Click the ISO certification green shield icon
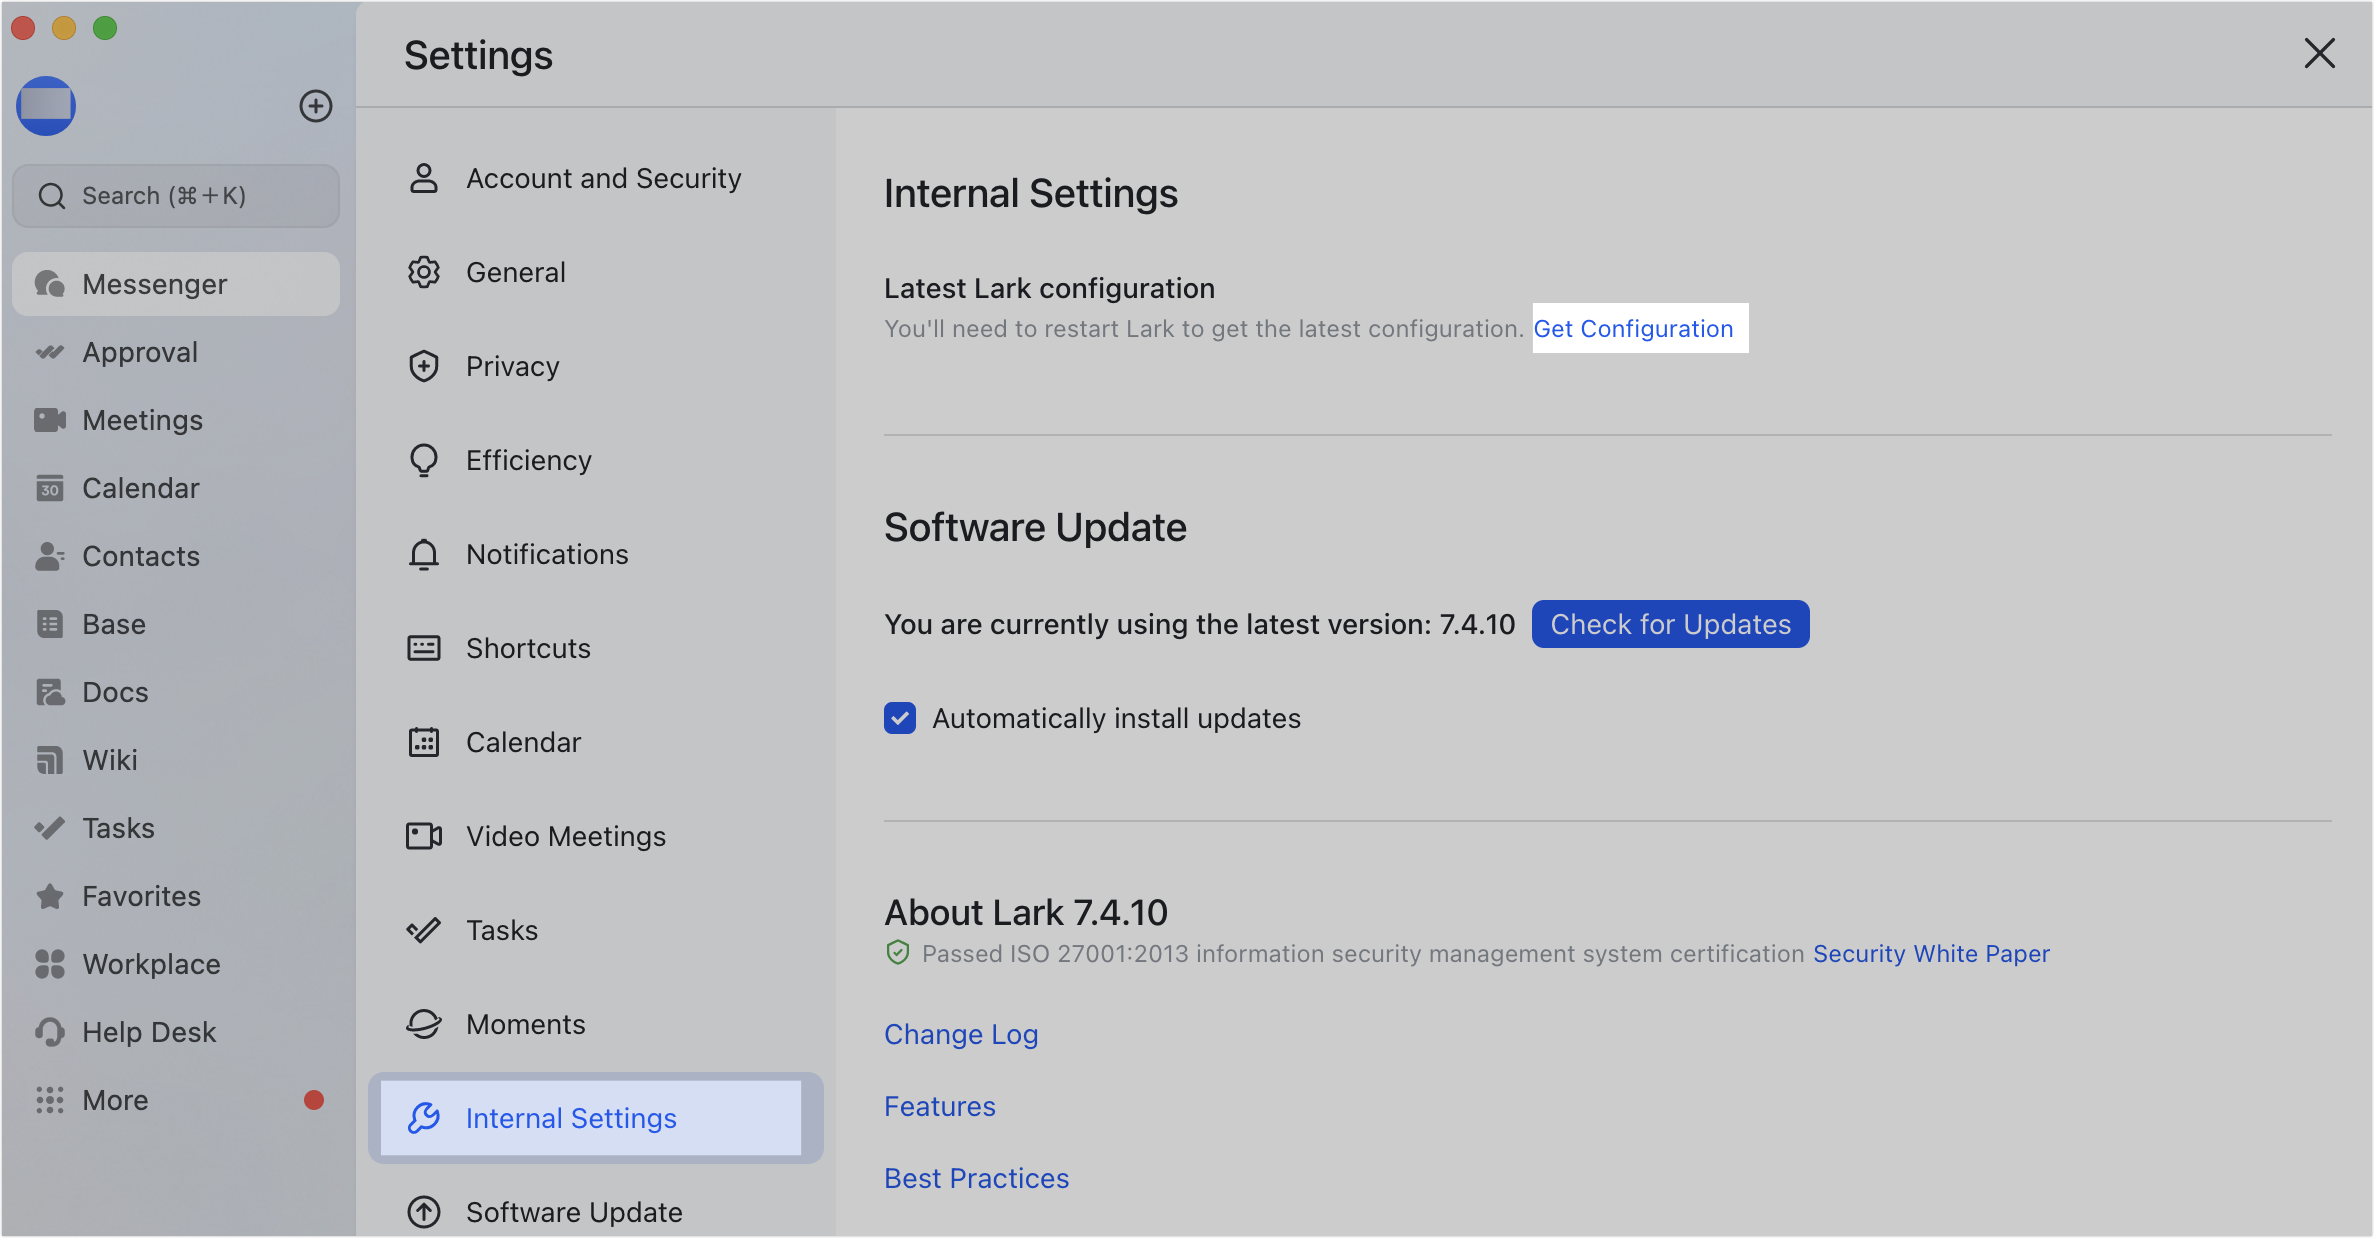 tap(898, 953)
